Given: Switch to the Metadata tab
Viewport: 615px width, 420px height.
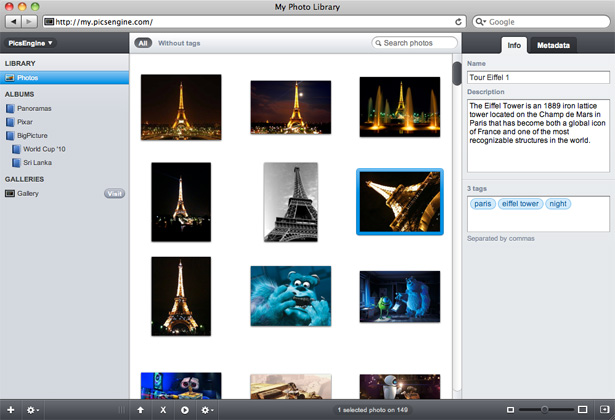Looking at the screenshot, I should coord(553,45).
